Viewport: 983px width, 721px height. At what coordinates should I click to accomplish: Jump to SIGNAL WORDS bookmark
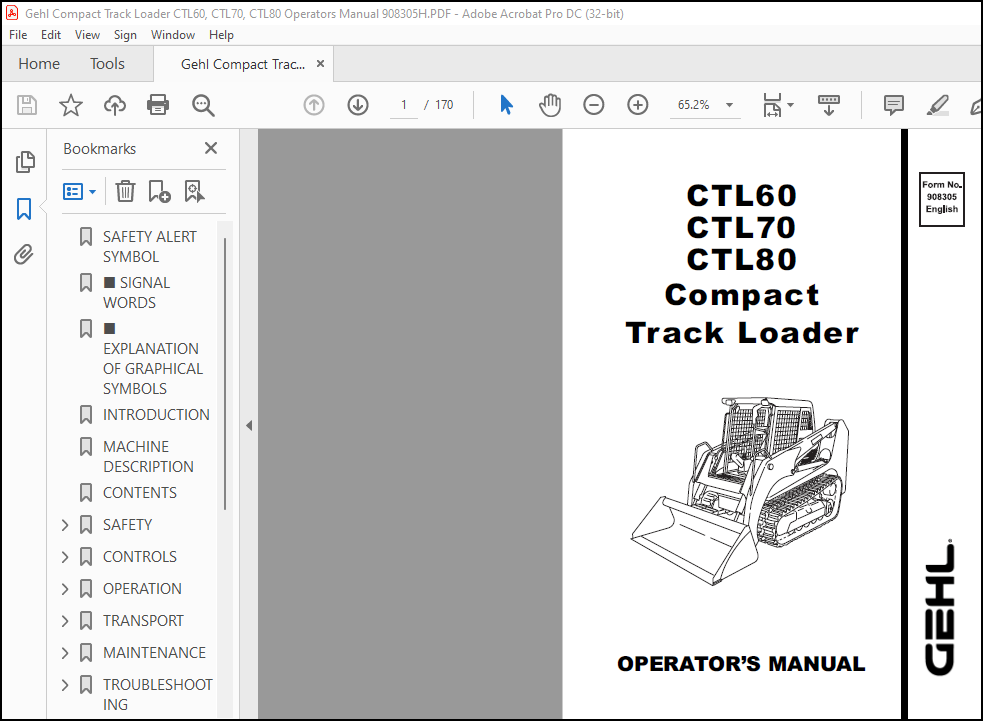tap(137, 293)
